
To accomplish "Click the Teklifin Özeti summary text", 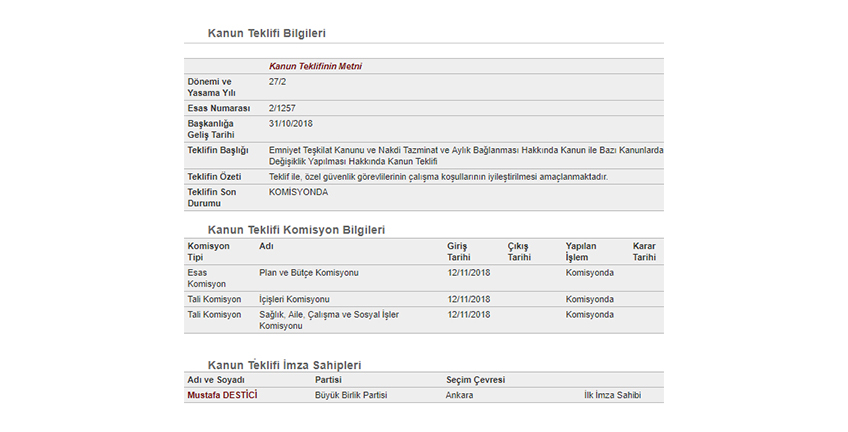I will (x=438, y=177).
